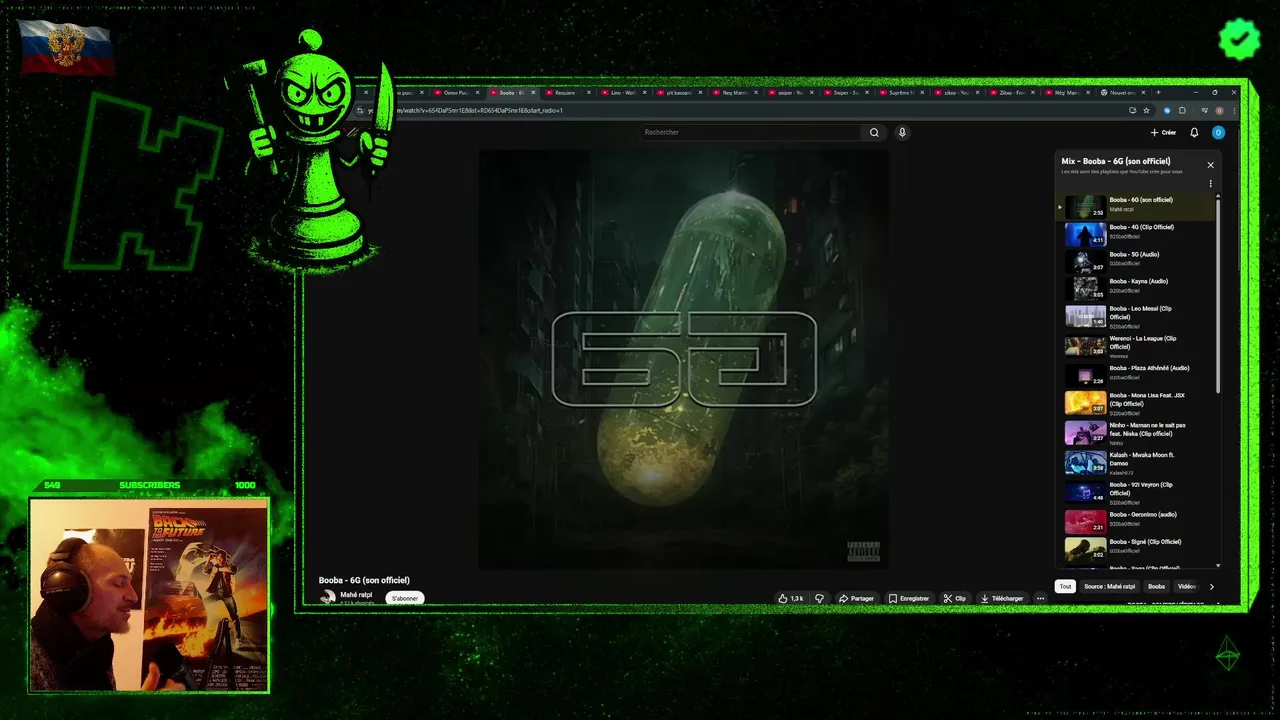Open the Mix playlist options menu

[1210, 184]
